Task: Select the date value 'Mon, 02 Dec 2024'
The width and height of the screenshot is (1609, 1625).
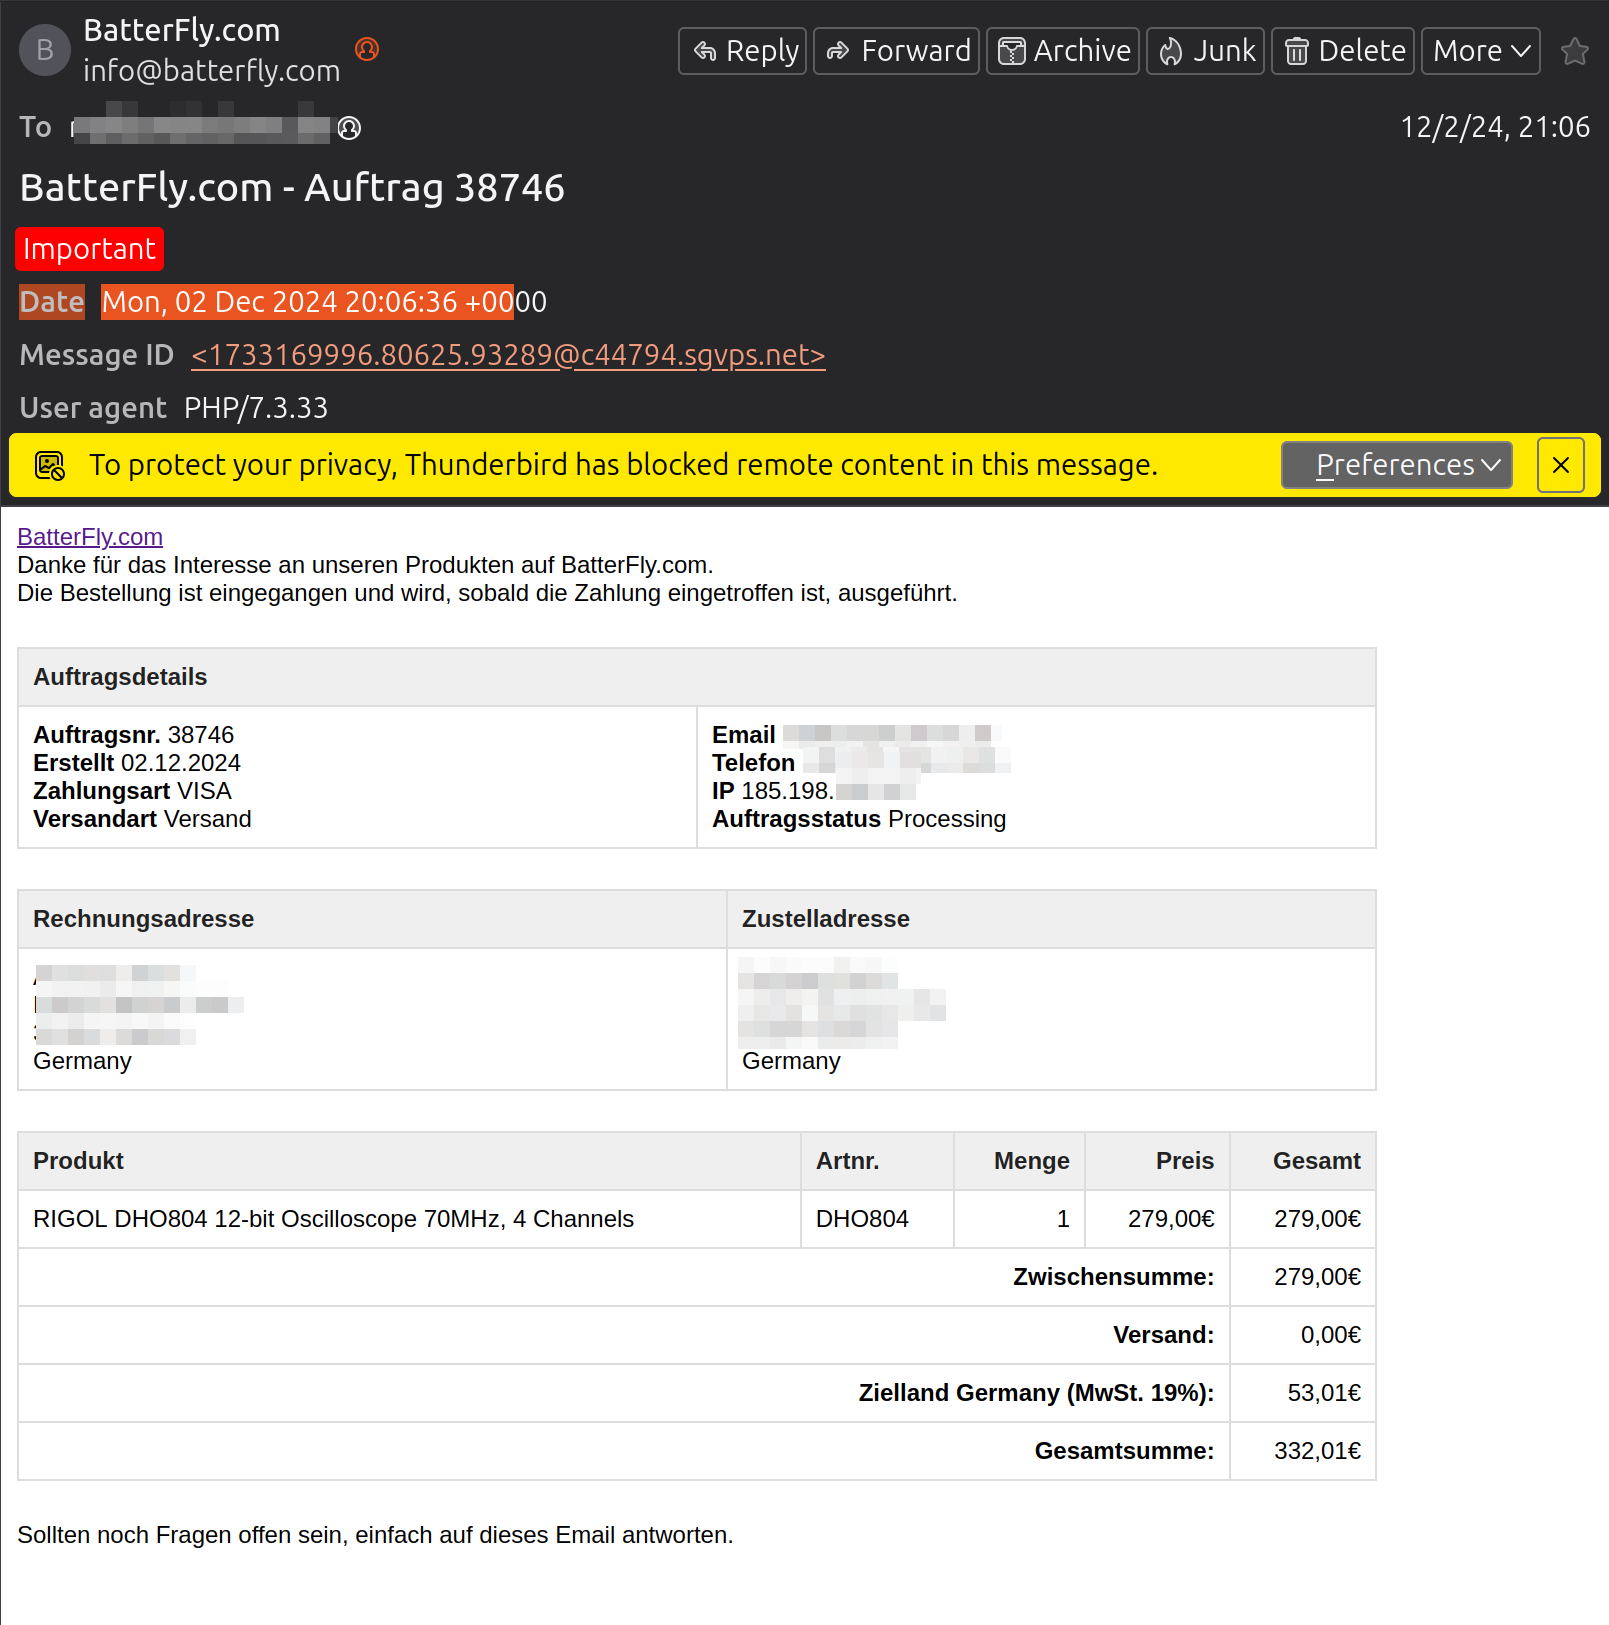Action: (220, 302)
